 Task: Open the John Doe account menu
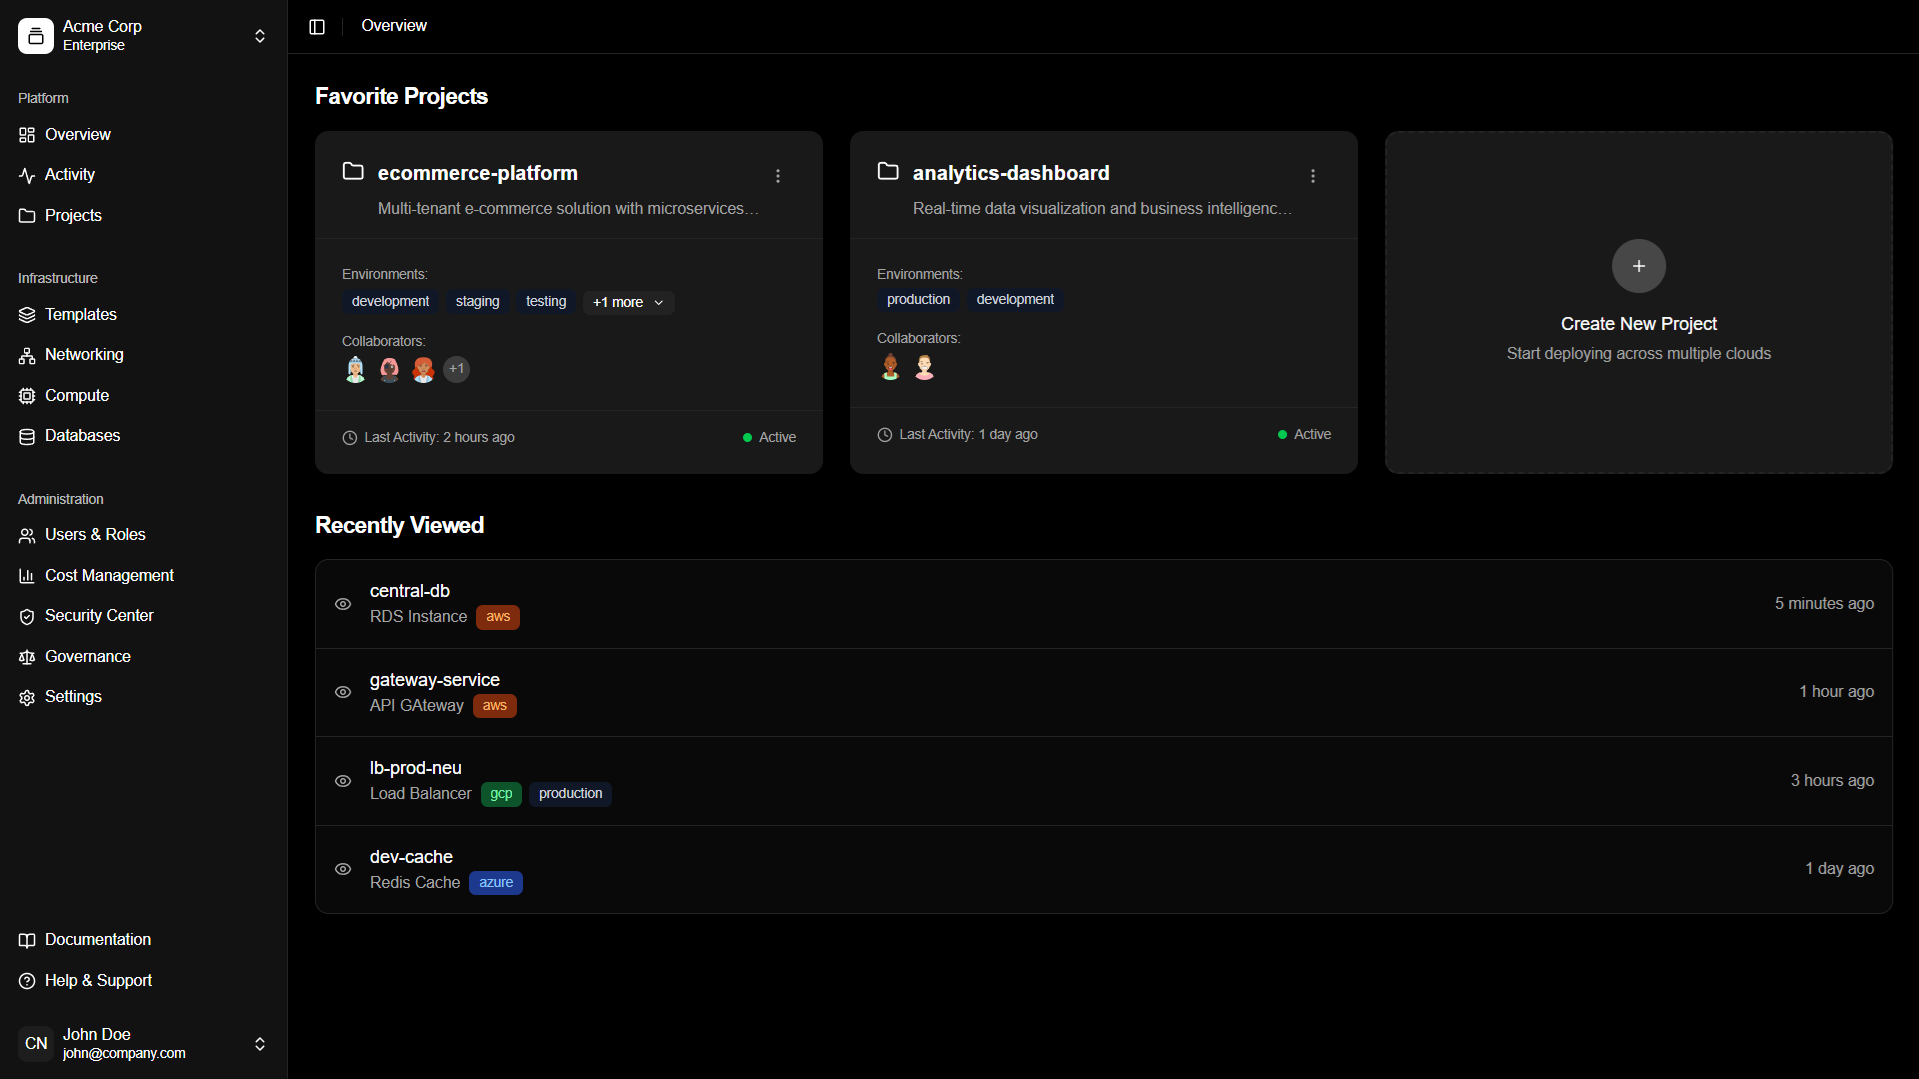coord(259,1044)
